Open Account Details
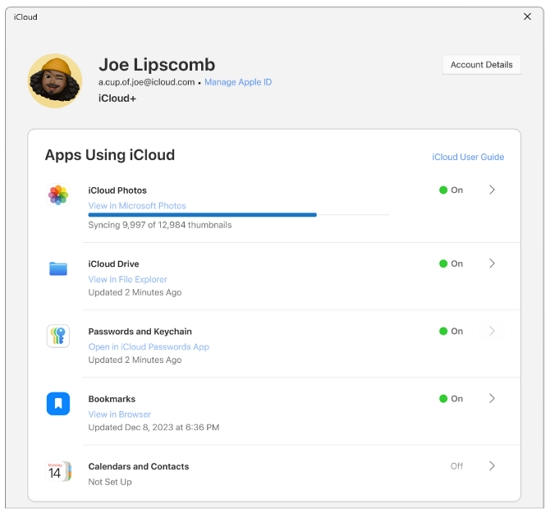Screen dimensions: 550x513 point(481,65)
